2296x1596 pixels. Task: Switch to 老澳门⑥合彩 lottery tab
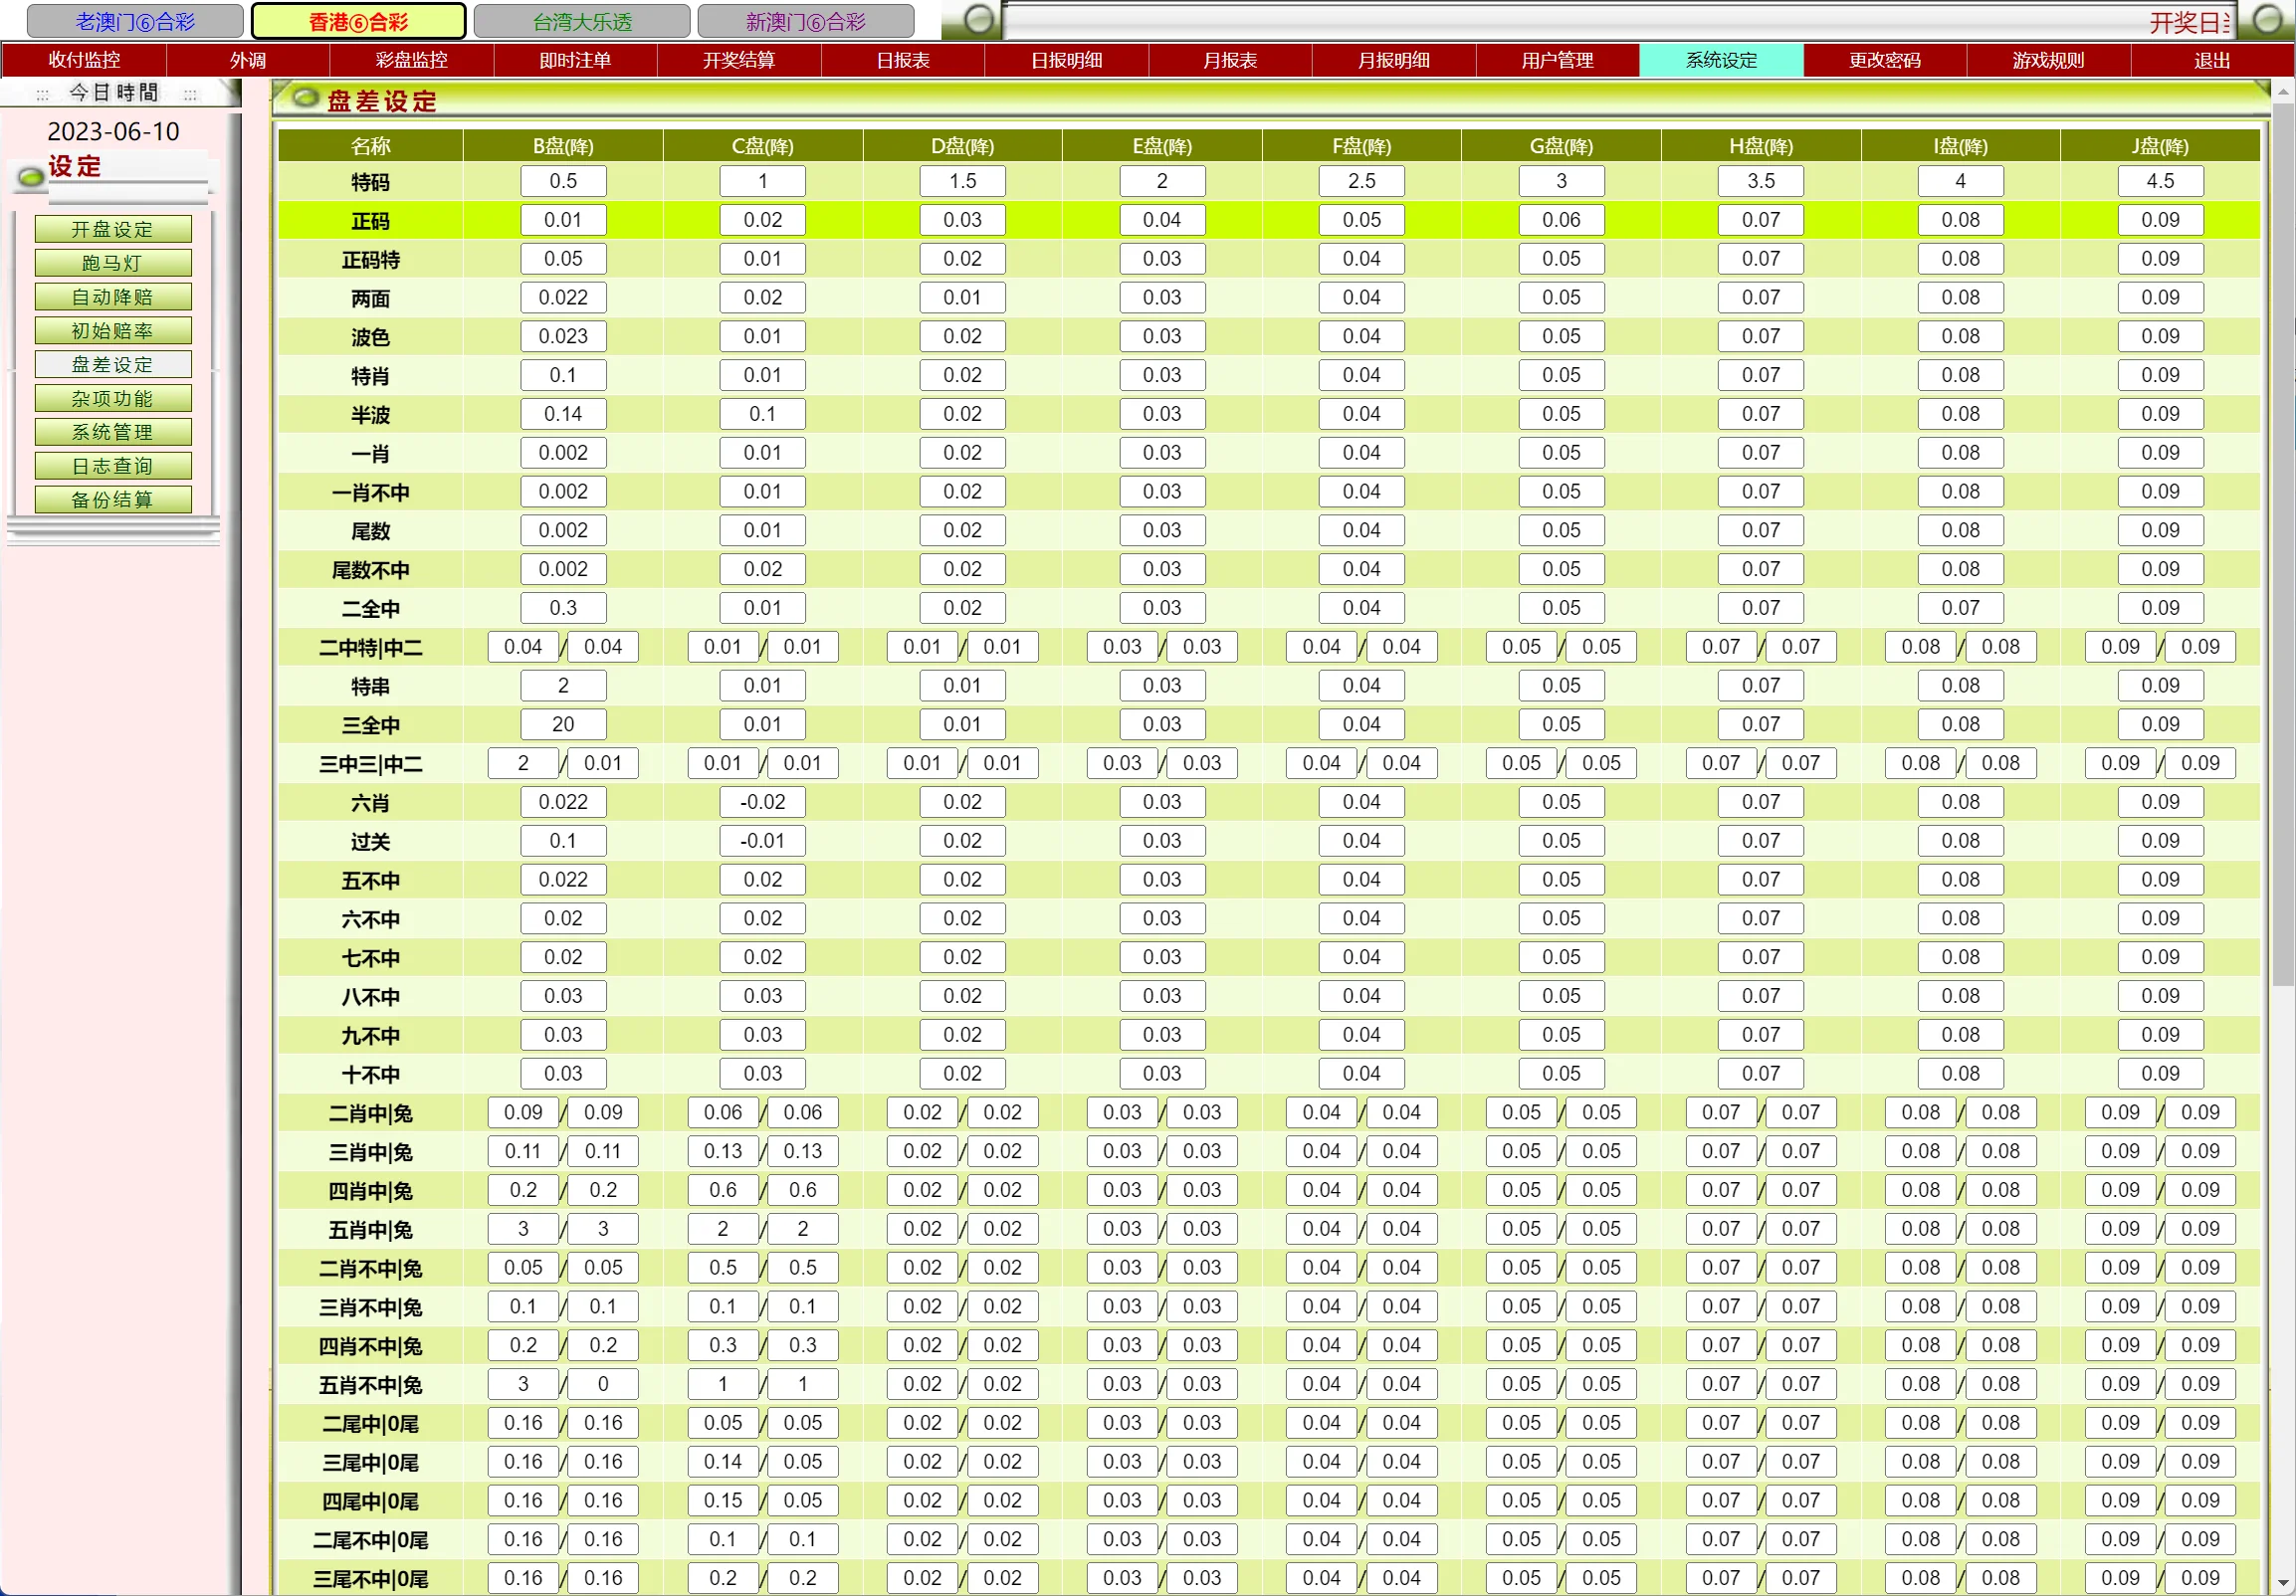135,21
